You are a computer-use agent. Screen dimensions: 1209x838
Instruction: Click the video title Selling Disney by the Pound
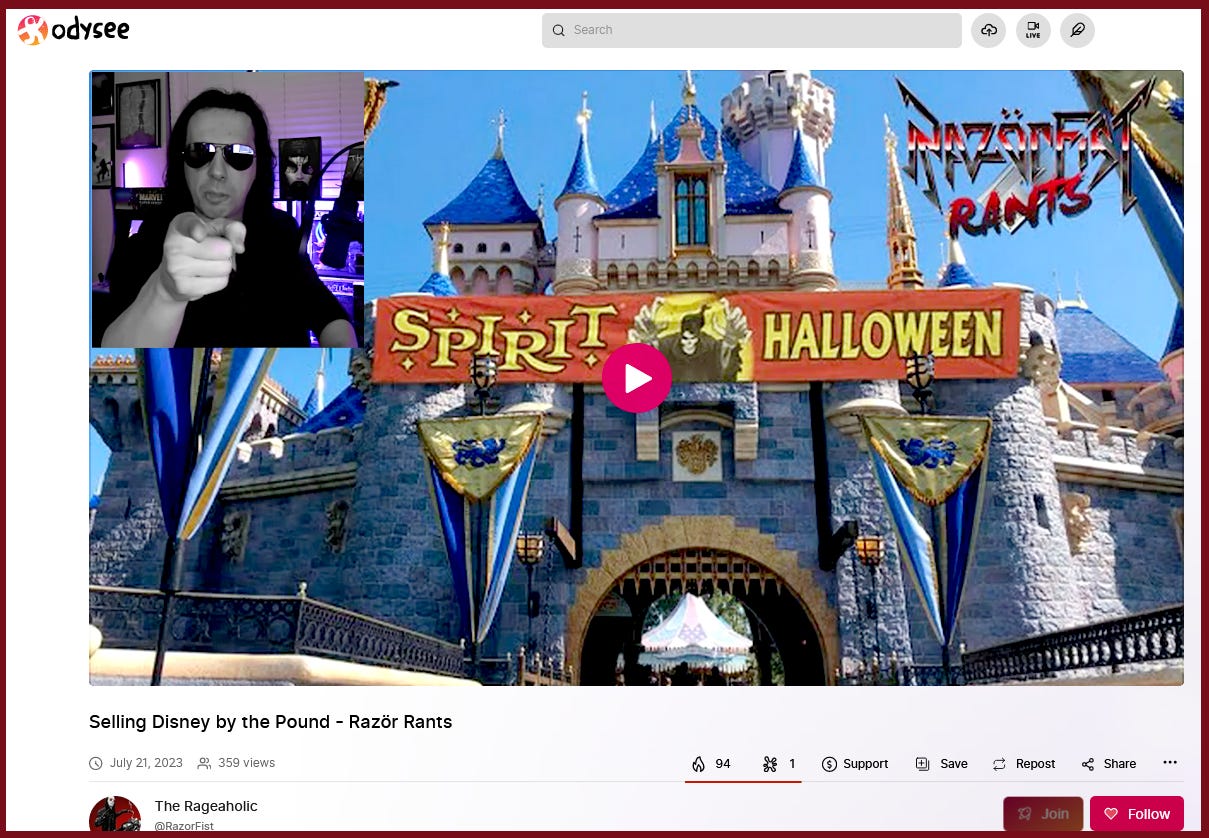(270, 722)
